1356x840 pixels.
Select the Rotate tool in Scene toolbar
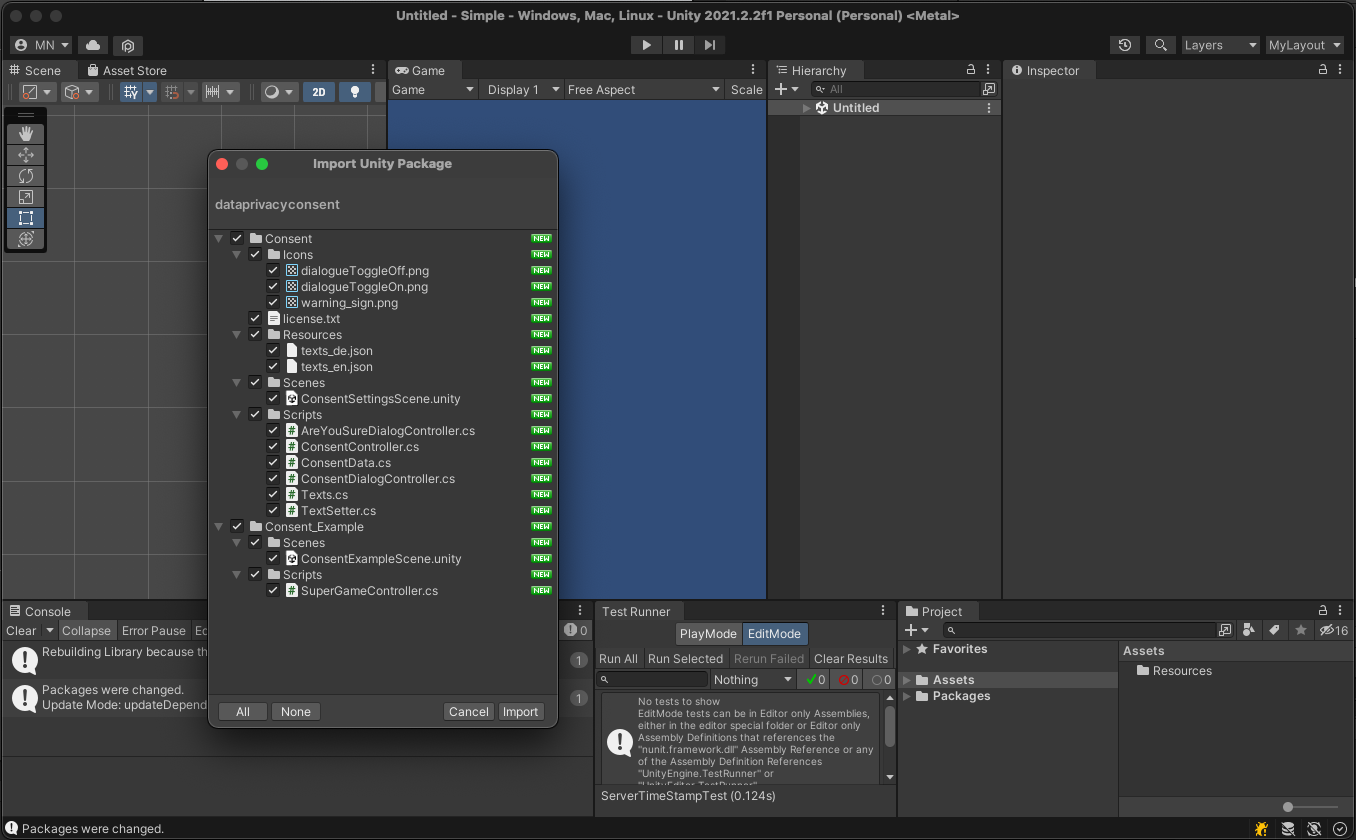26,176
